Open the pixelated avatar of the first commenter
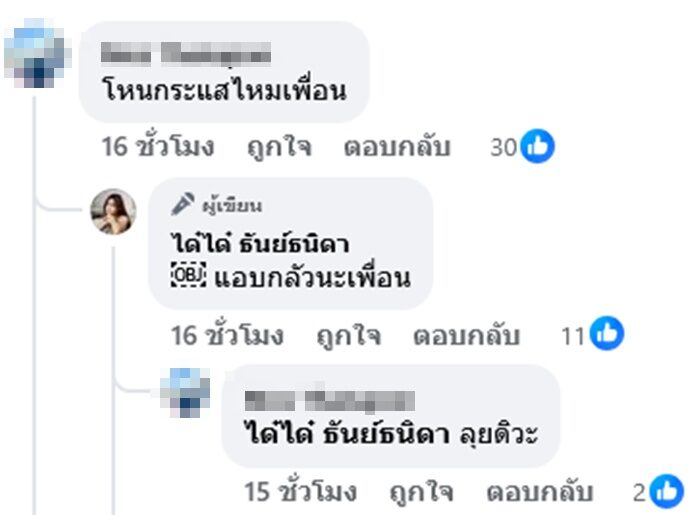 click(x=38, y=53)
